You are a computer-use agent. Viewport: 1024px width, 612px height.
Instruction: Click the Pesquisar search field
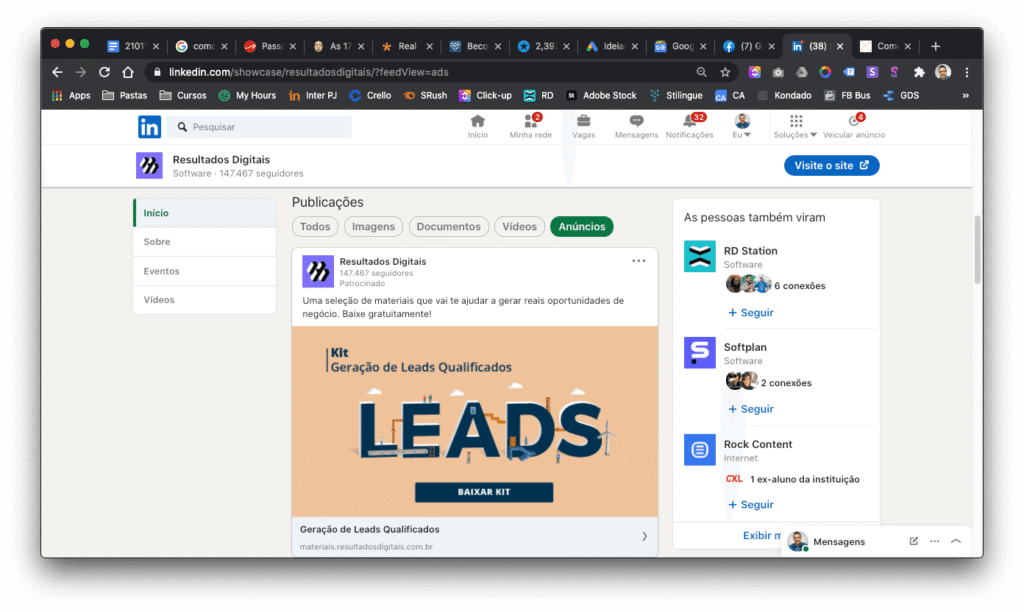pos(259,127)
